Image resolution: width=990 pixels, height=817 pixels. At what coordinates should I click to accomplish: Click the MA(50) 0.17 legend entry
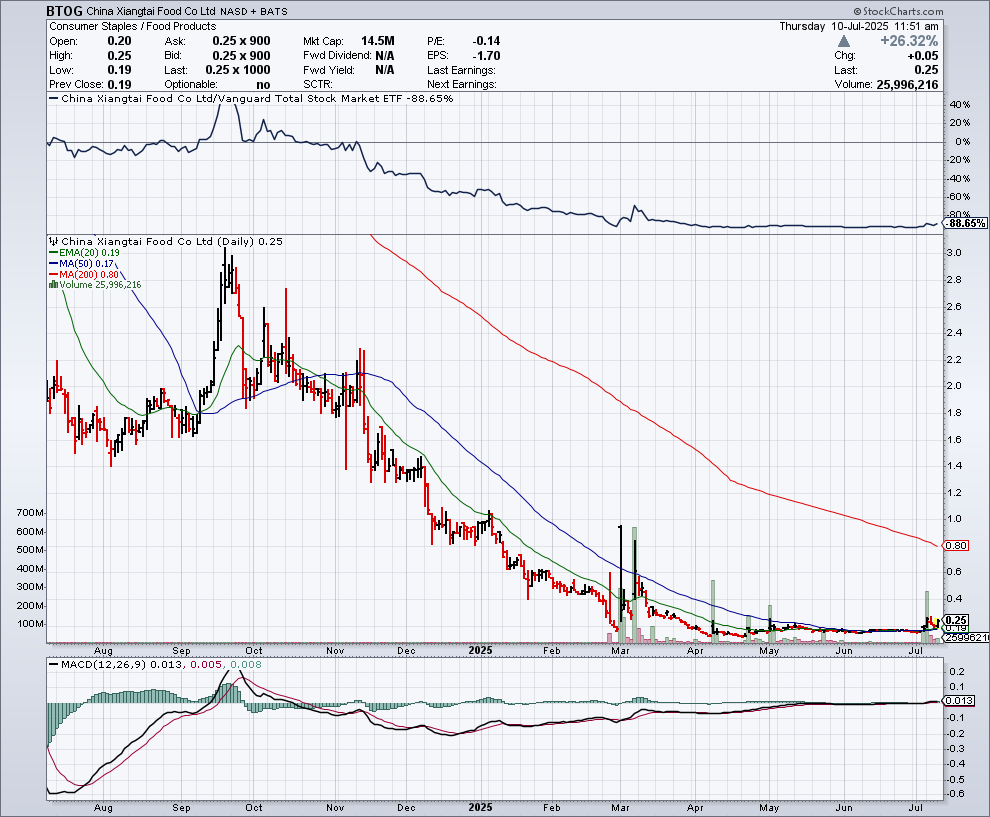click(81, 263)
